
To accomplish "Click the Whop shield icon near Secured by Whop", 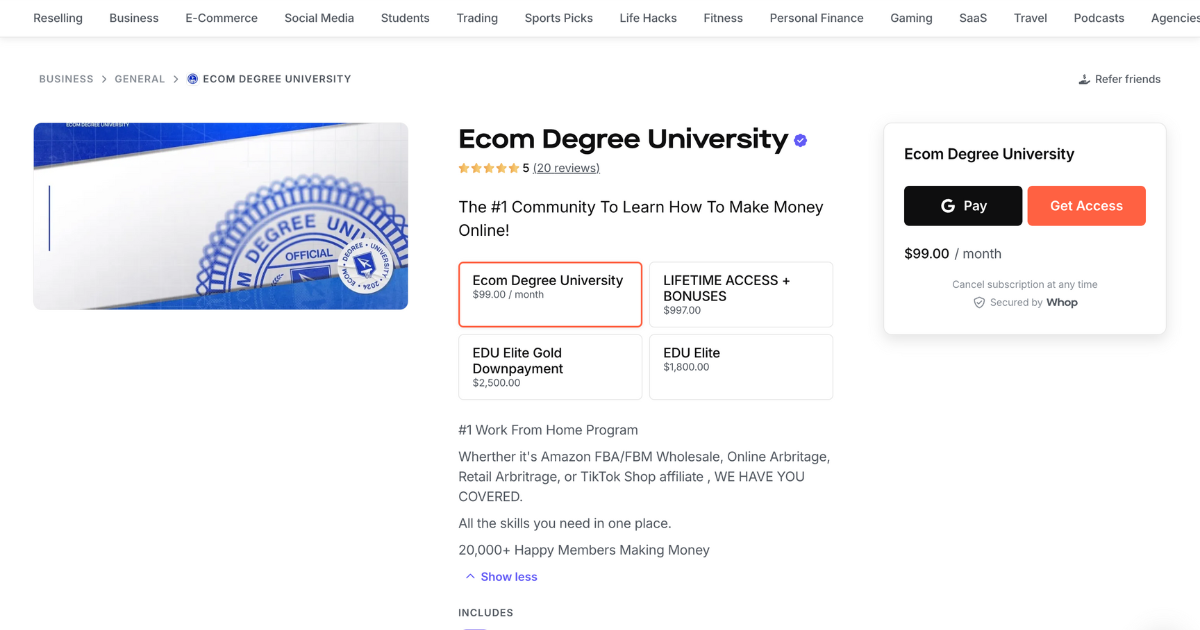I will click(979, 302).
